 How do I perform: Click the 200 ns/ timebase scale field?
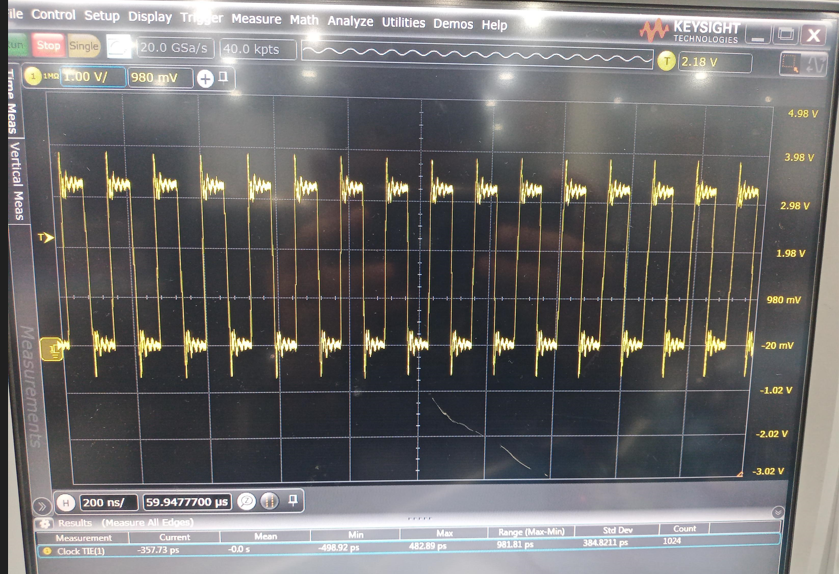pos(109,502)
